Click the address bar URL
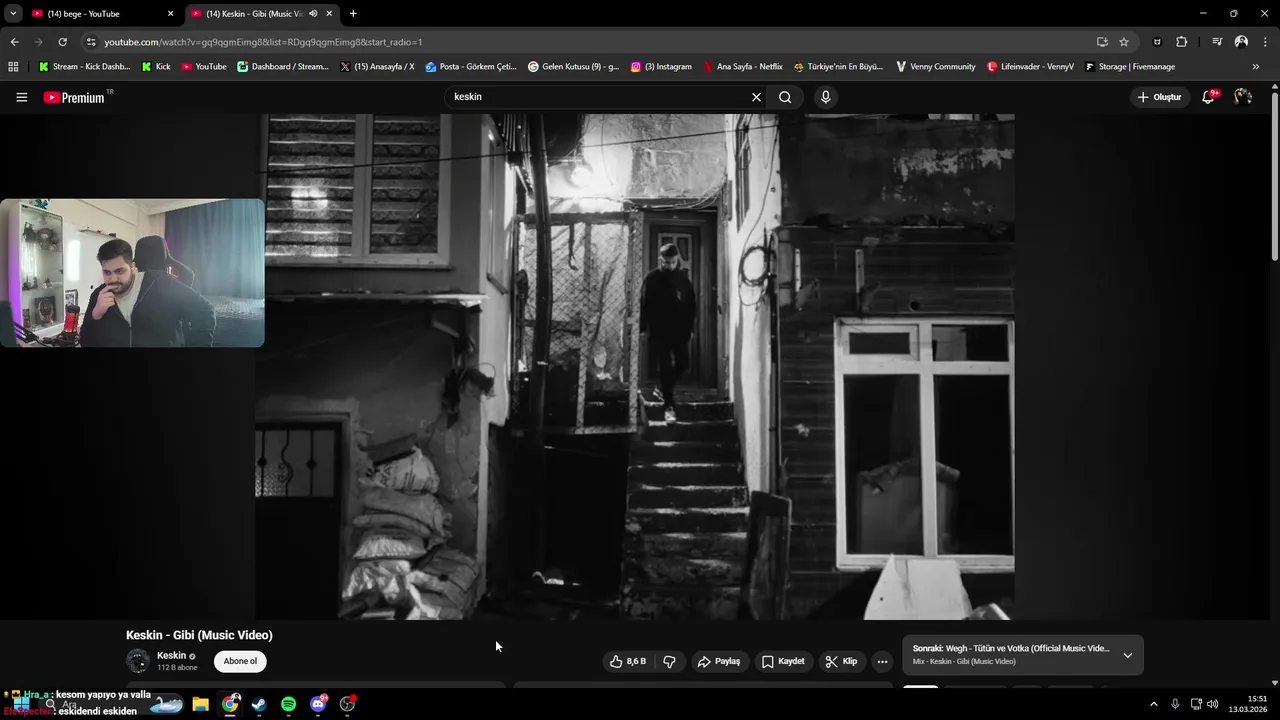The width and height of the screenshot is (1280, 720). pyautogui.click(x=263, y=42)
